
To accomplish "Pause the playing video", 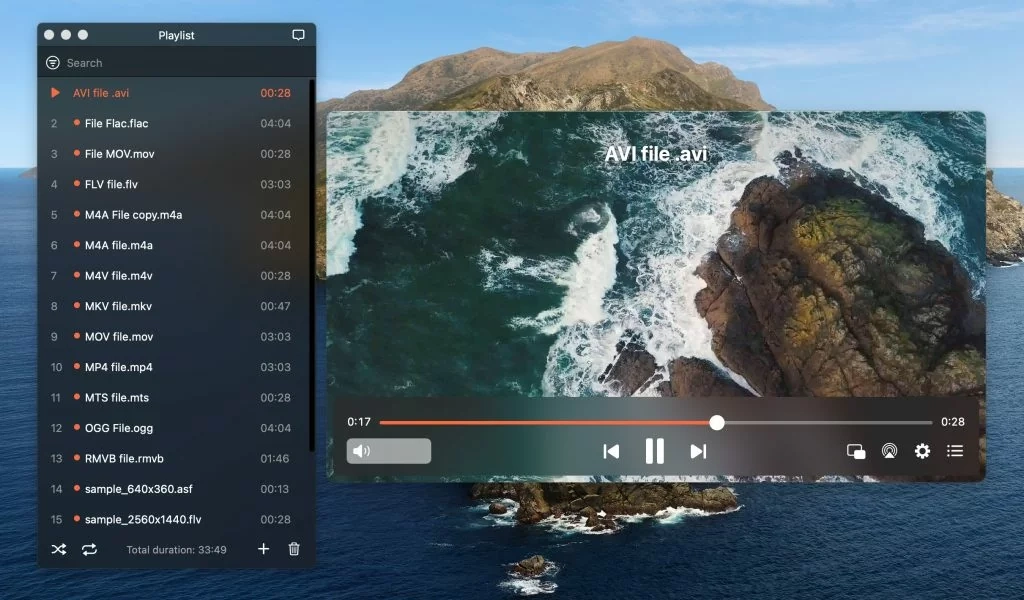I will [x=654, y=451].
